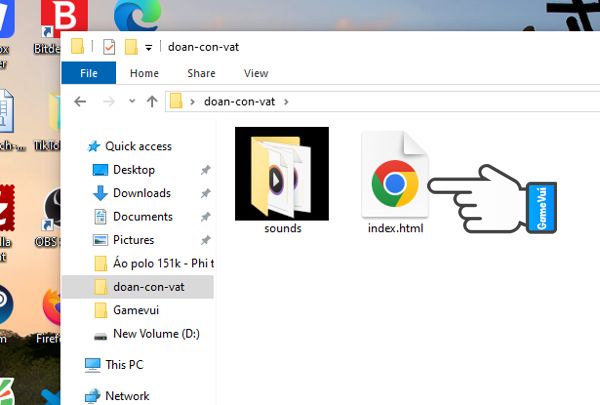Expand the recent locations dropdown
The height and width of the screenshot is (405, 600).
click(130, 101)
